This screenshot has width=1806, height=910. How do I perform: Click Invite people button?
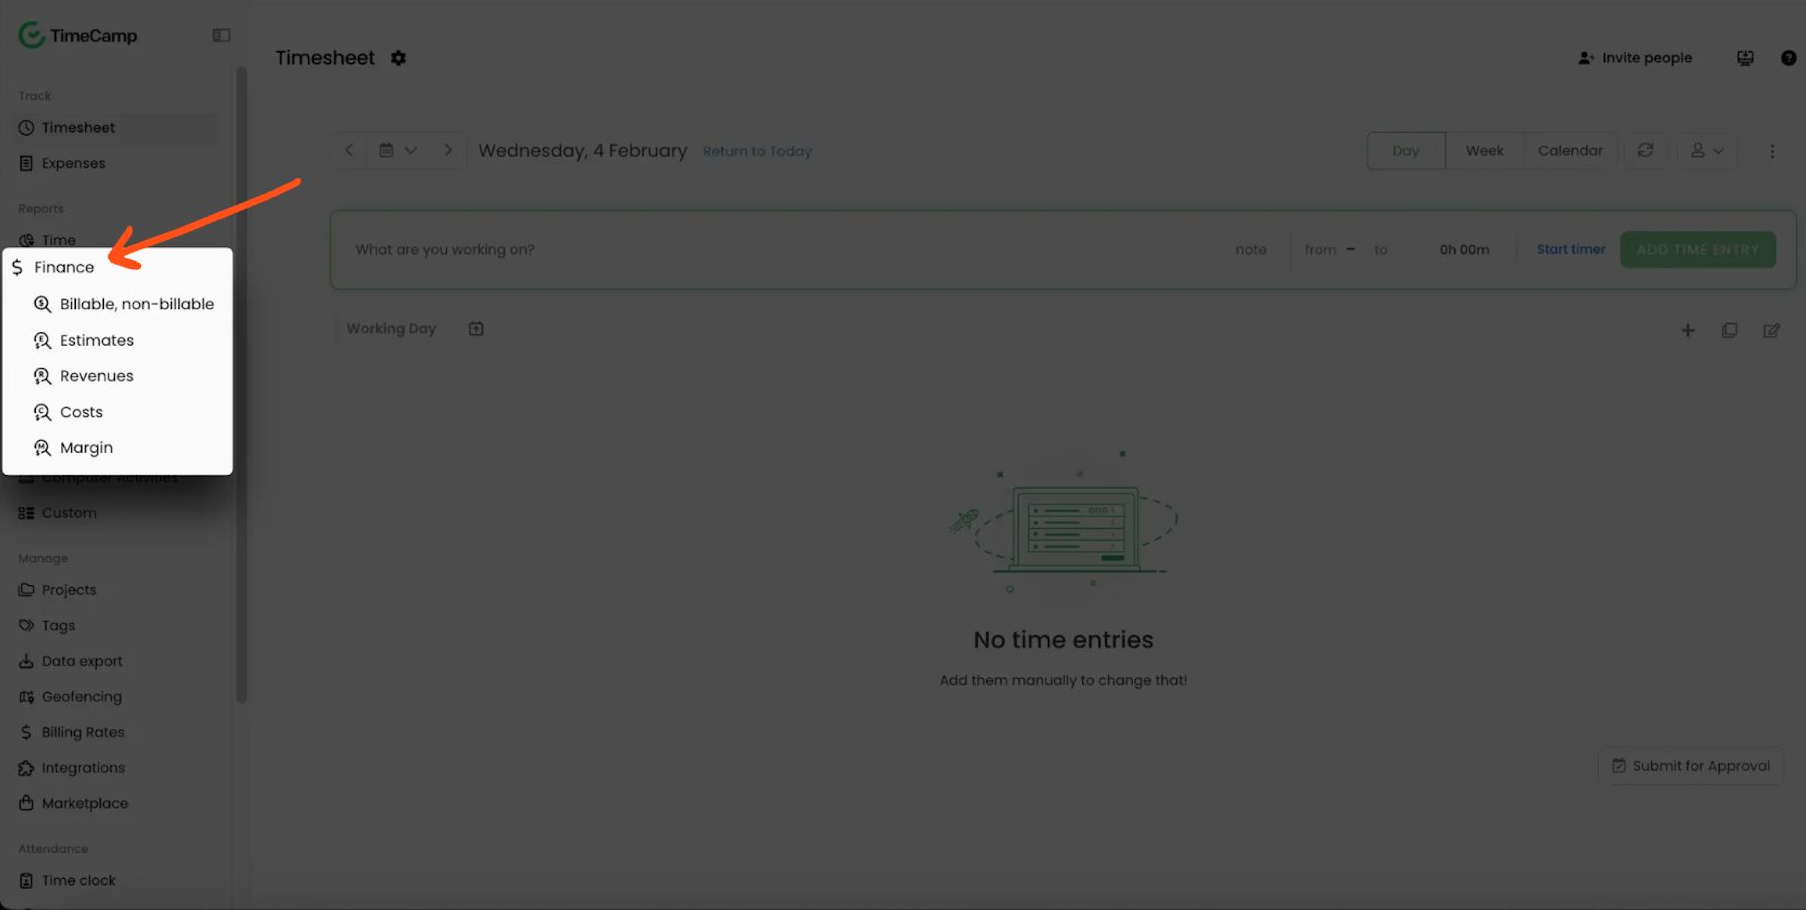click(x=1635, y=58)
